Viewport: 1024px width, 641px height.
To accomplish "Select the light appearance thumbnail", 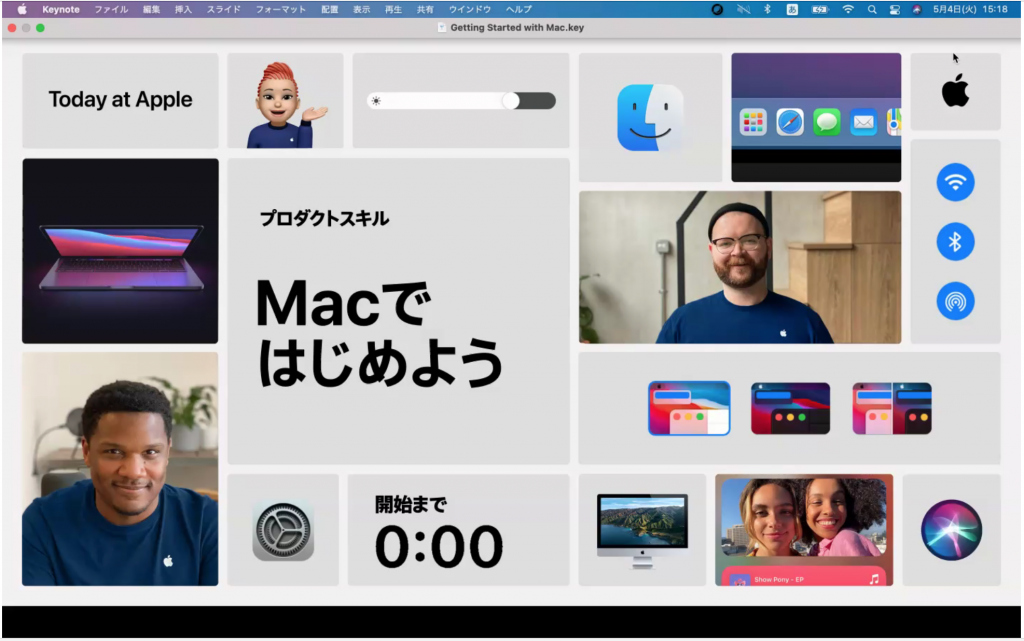I will pos(689,408).
